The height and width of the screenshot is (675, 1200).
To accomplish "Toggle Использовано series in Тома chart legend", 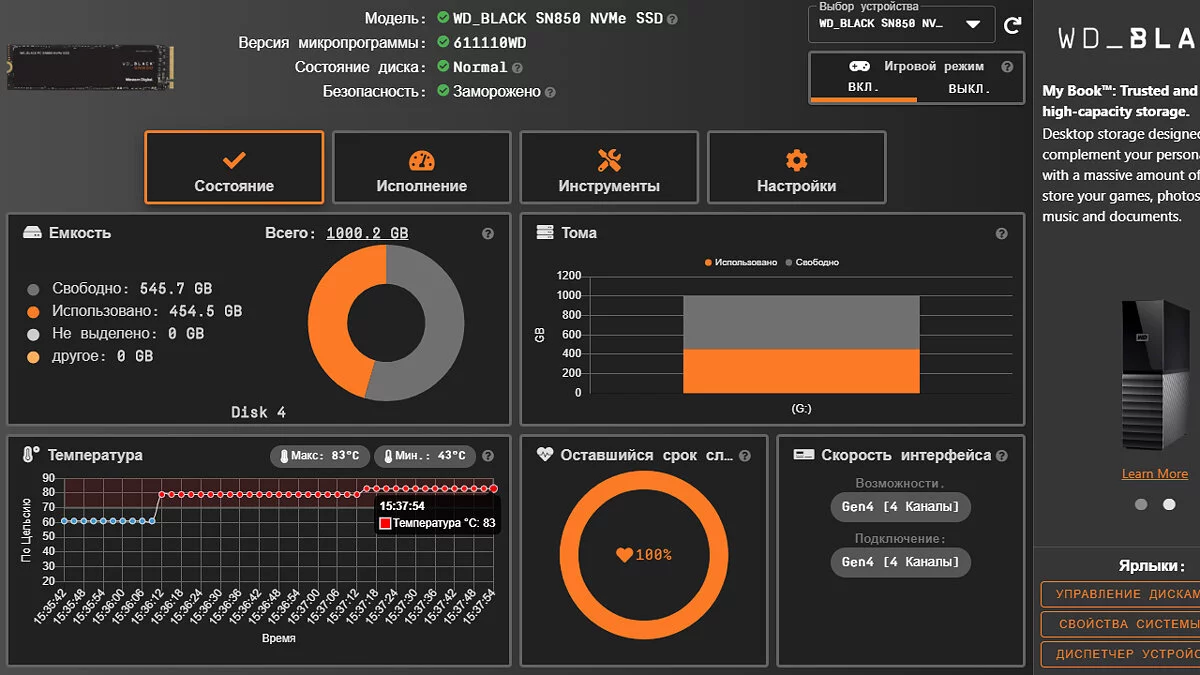I will click(x=740, y=262).
